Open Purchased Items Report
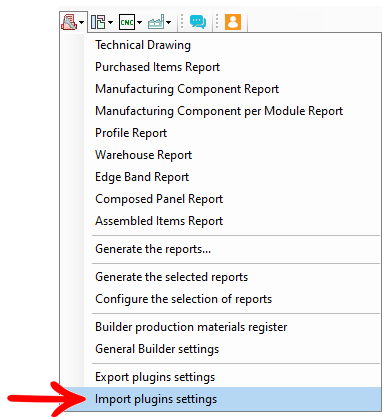 (x=157, y=67)
